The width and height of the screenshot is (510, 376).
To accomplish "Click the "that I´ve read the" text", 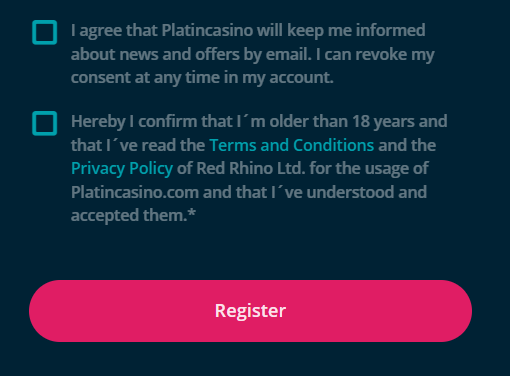I will tap(138, 145).
